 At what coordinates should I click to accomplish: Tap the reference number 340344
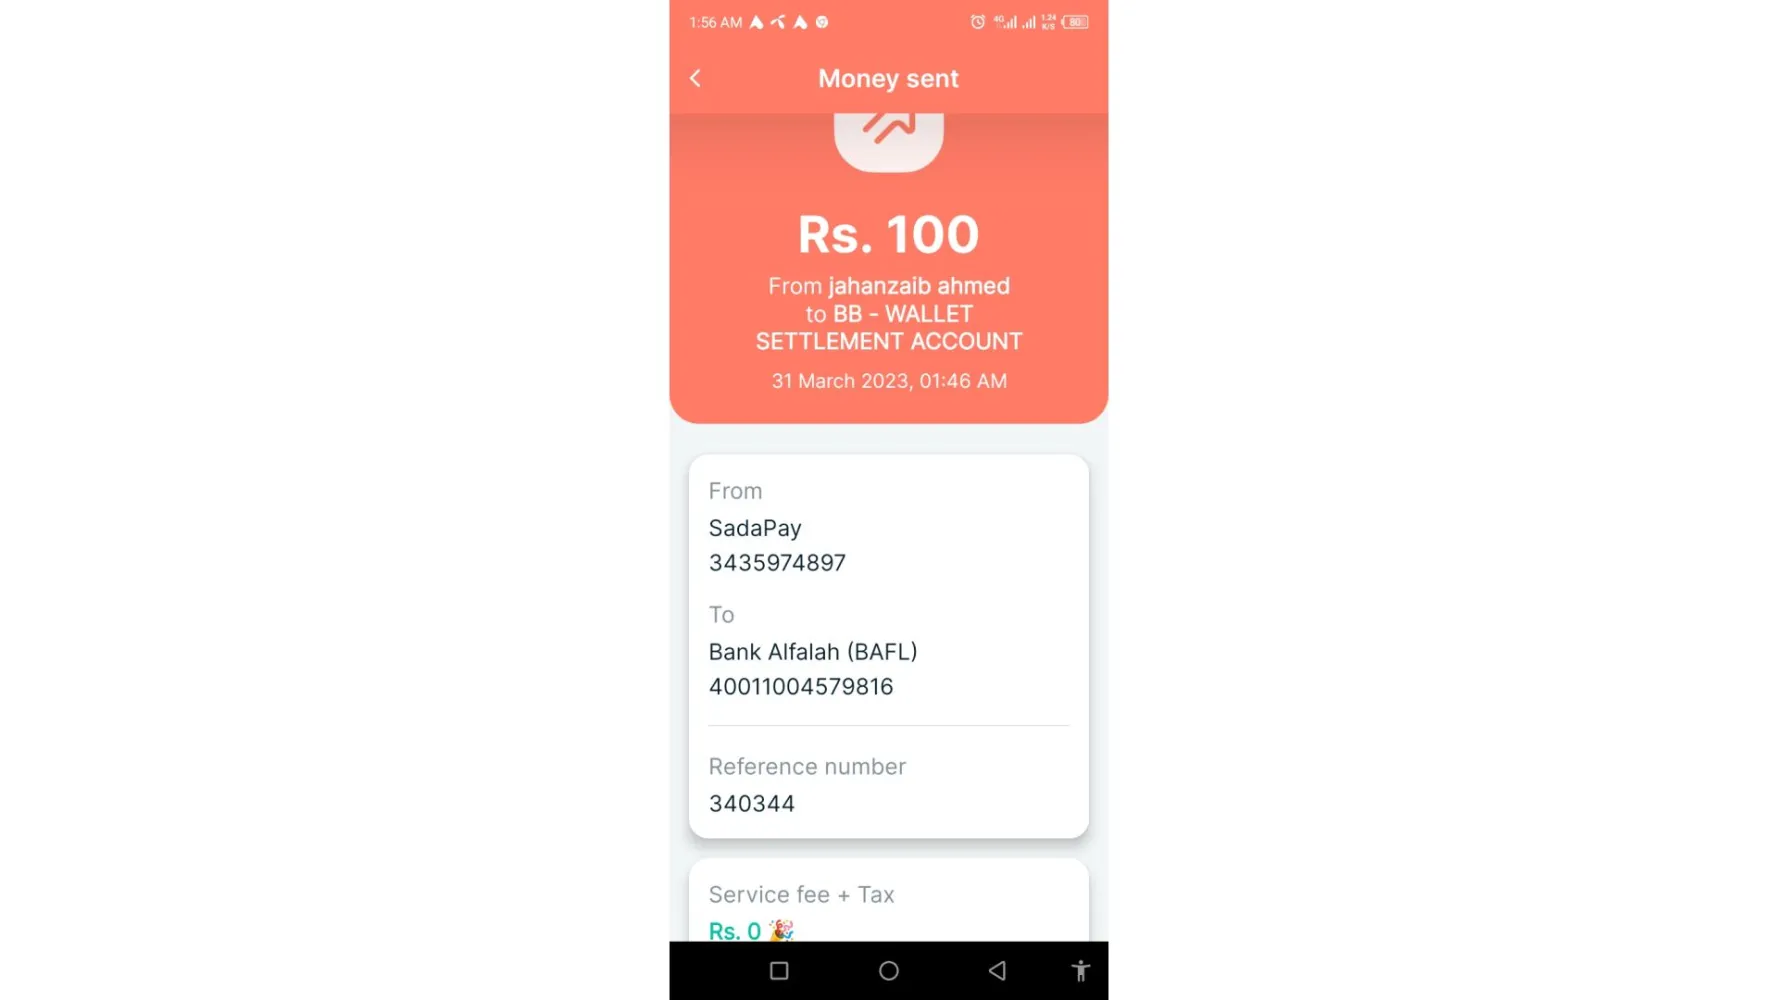coord(752,804)
